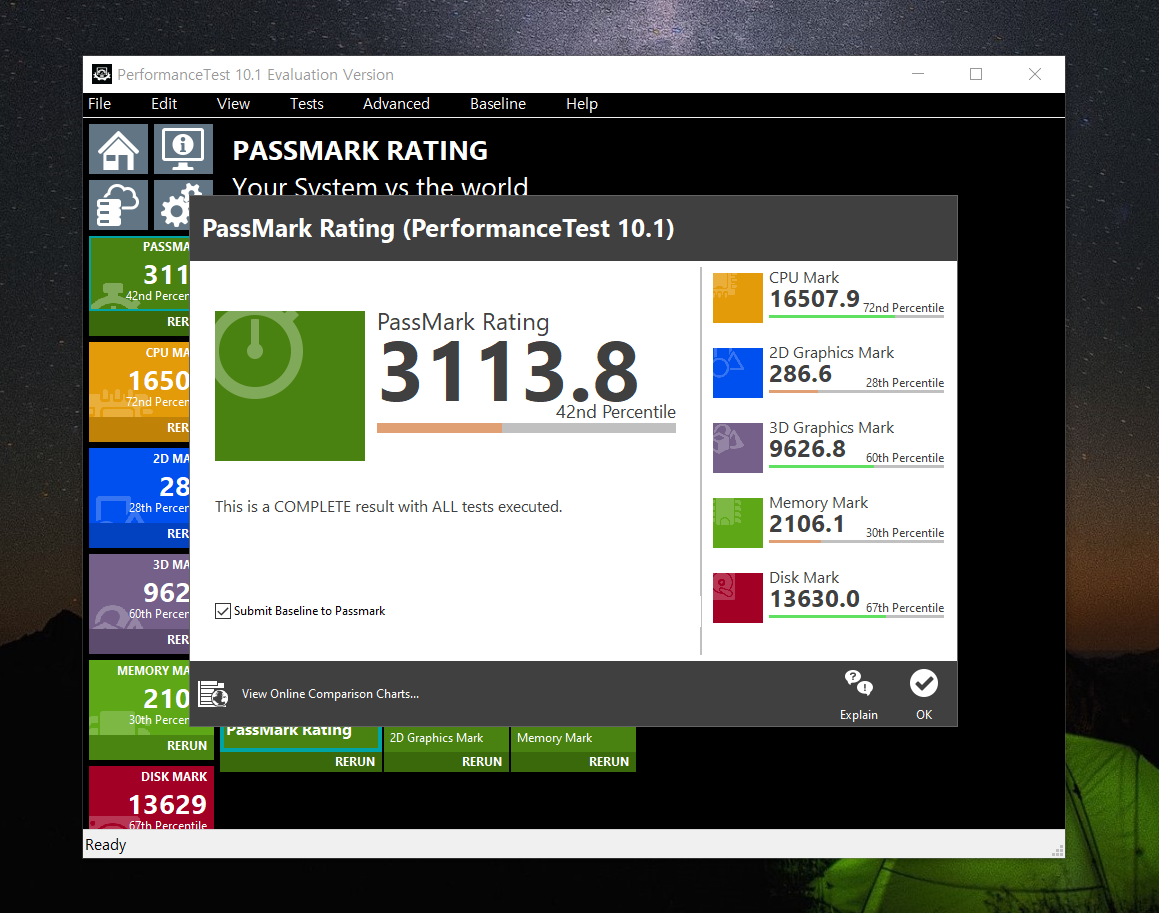Open the View menu

234,103
